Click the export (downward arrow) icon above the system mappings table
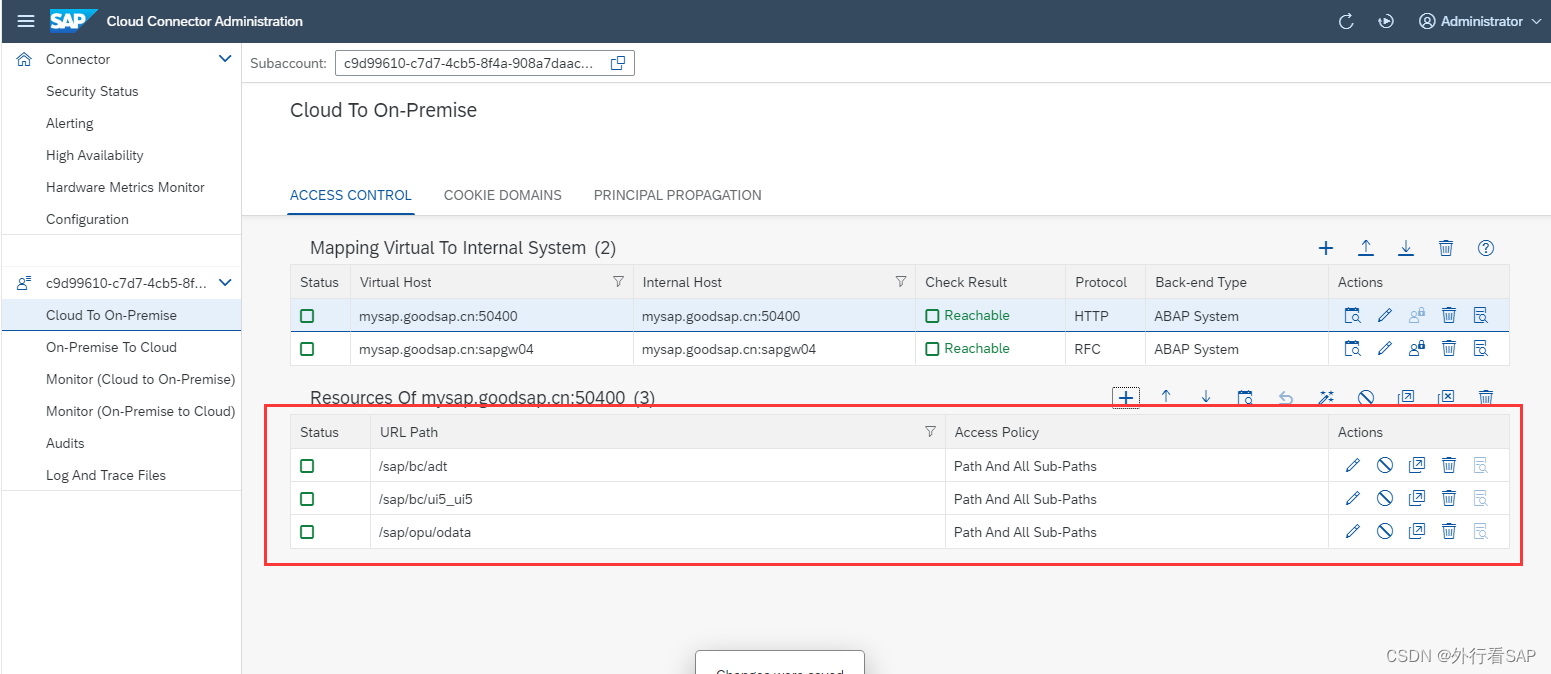Viewport: 1551px width, 674px height. (1406, 248)
